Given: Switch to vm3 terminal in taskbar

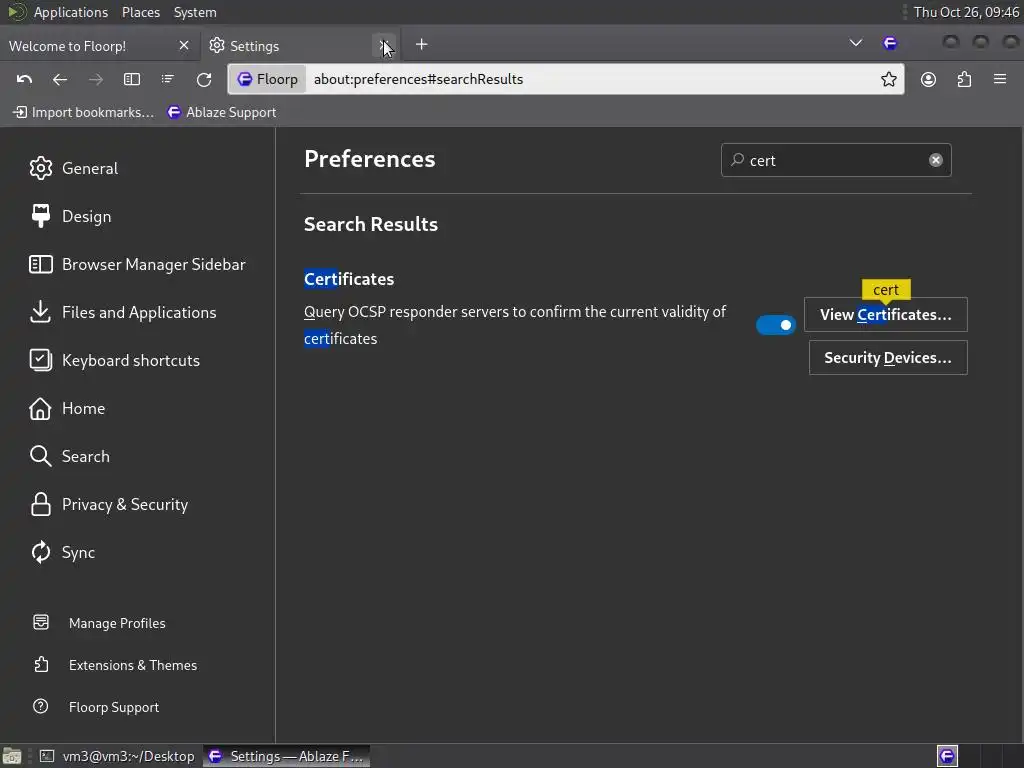Looking at the screenshot, I should [x=117, y=756].
